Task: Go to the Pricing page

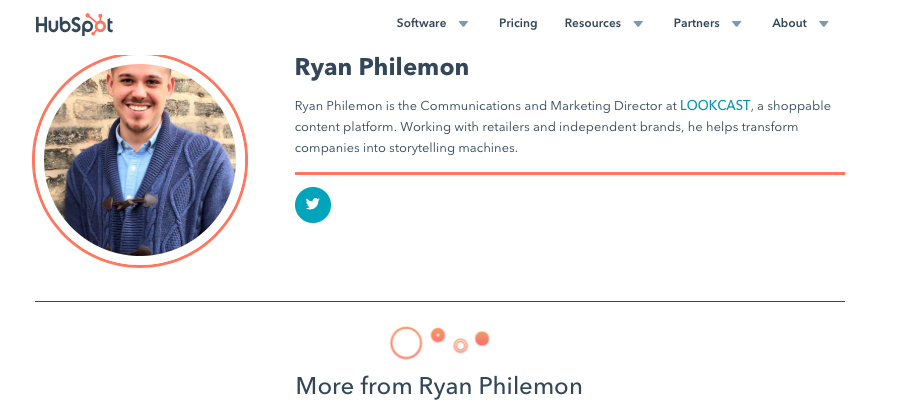Action: [518, 23]
